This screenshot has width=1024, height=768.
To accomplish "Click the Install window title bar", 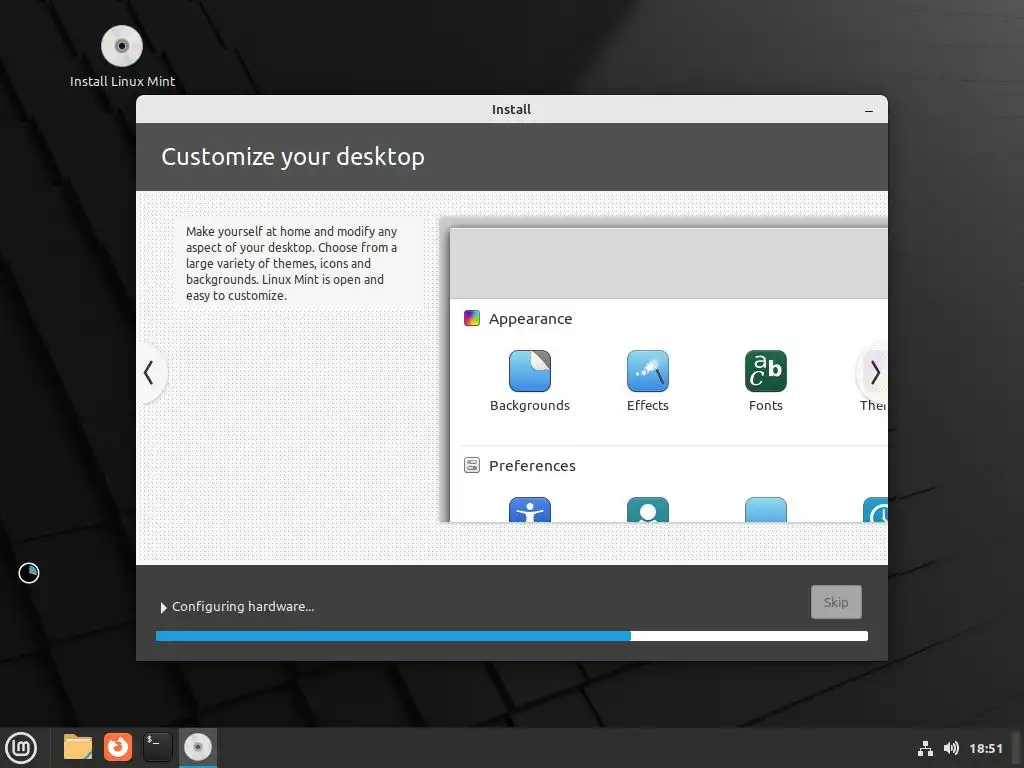I will pyautogui.click(x=511, y=110).
